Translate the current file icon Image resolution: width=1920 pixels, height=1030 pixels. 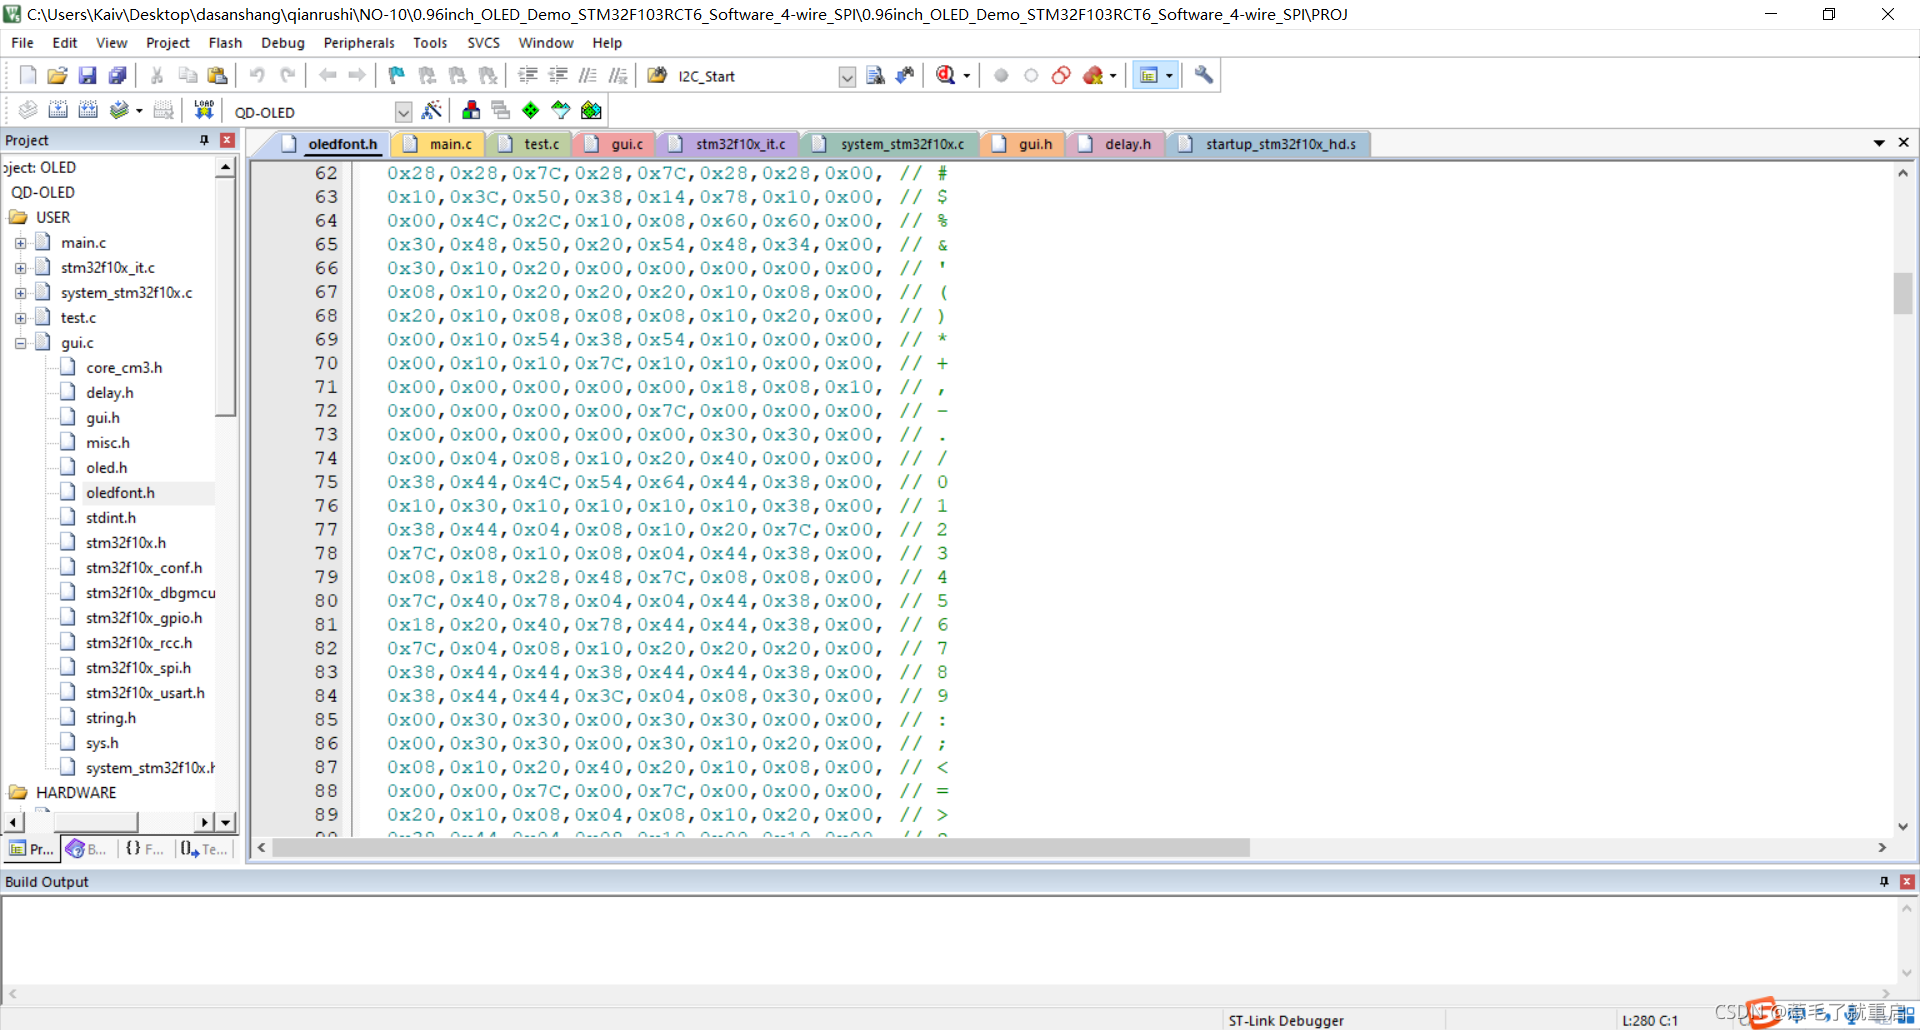pyautogui.click(x=28, y=110)
